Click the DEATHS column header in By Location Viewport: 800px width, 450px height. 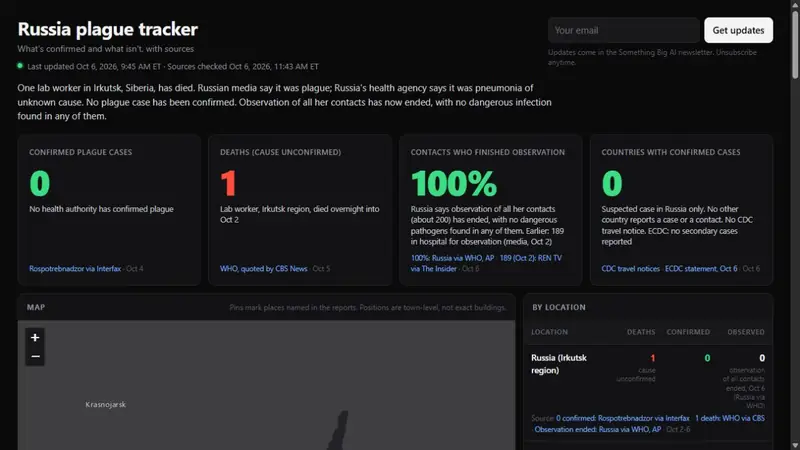click(x=641, y=332)
